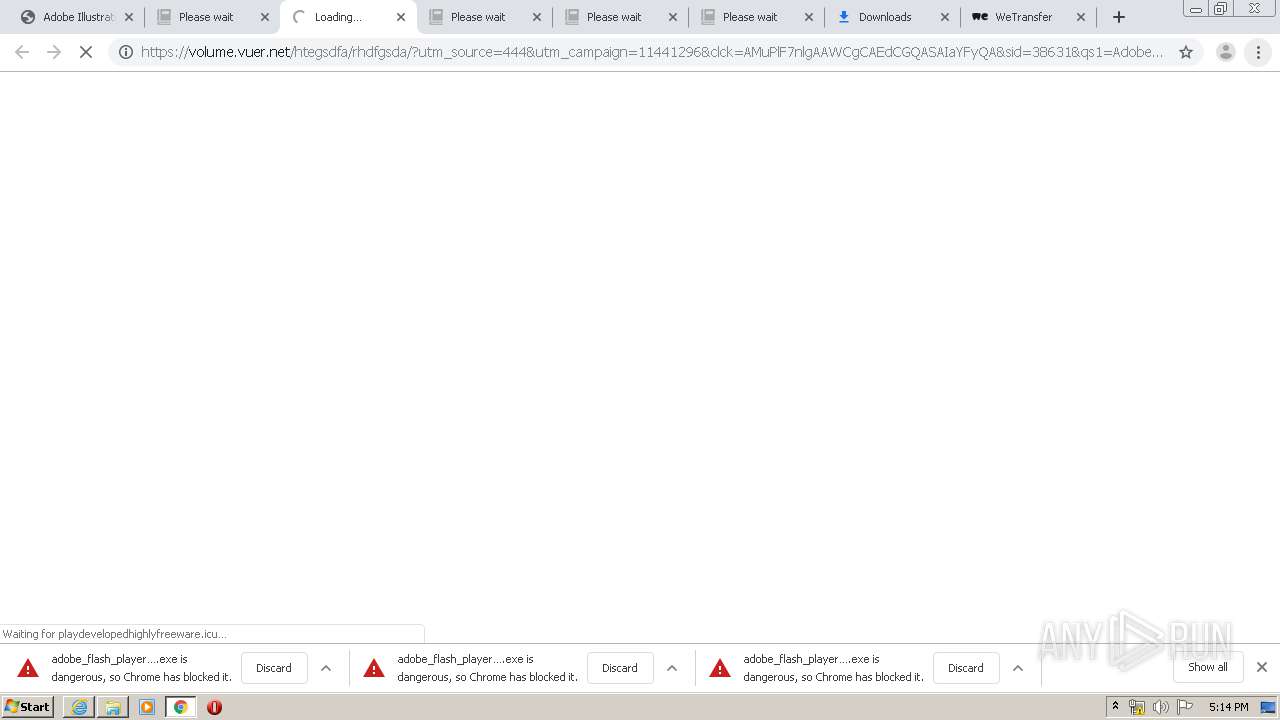The image size is (1280, 720).
Task: Open Windows Explorer from taskbar
Action: pyautogui.click(x=113, y=707)
